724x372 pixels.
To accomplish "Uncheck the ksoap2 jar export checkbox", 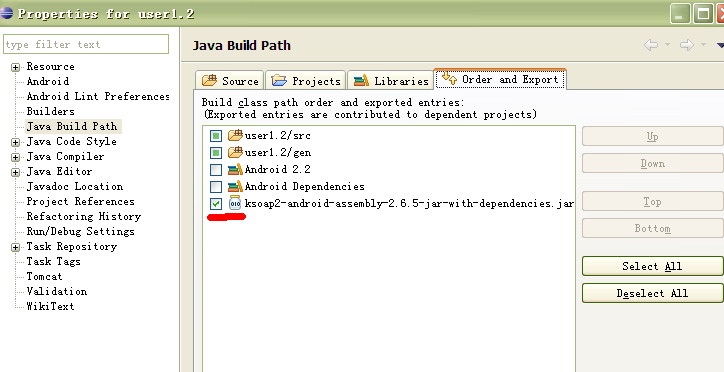I will pos(216,204).
